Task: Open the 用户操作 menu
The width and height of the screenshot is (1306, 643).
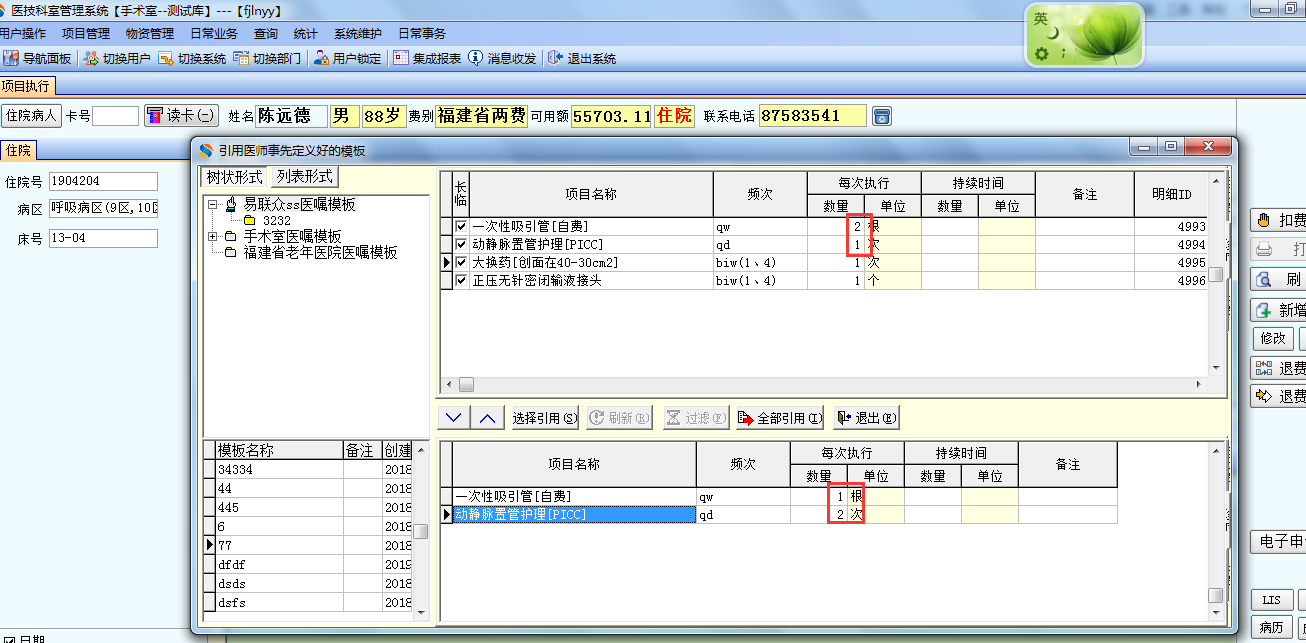Action: point(23,33)
